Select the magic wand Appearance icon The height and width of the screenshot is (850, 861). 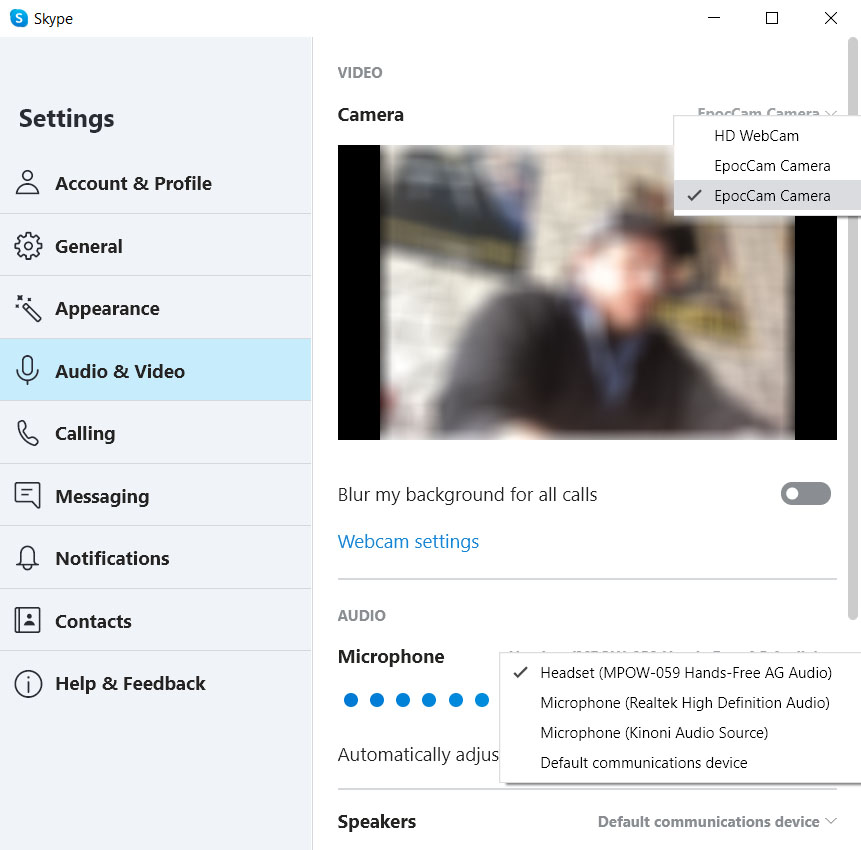point(27,308)
